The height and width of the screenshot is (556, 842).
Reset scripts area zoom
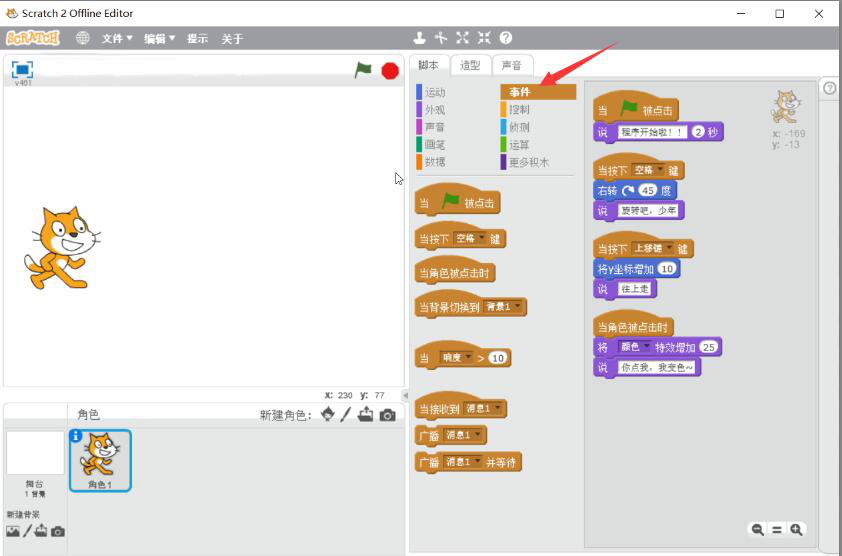coord(777,530)
